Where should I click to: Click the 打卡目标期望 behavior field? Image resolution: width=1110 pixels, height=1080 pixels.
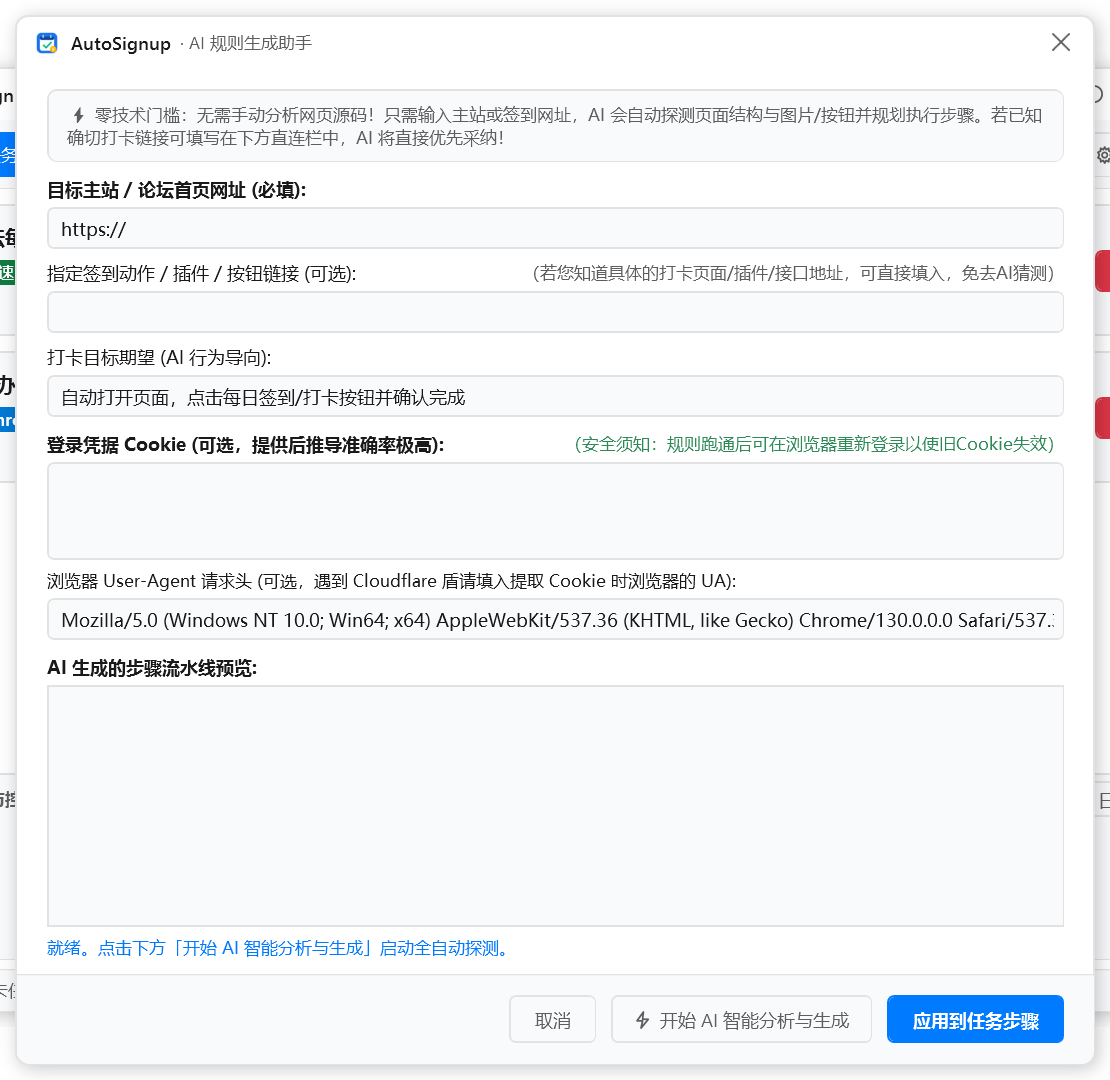click(555, 396)
